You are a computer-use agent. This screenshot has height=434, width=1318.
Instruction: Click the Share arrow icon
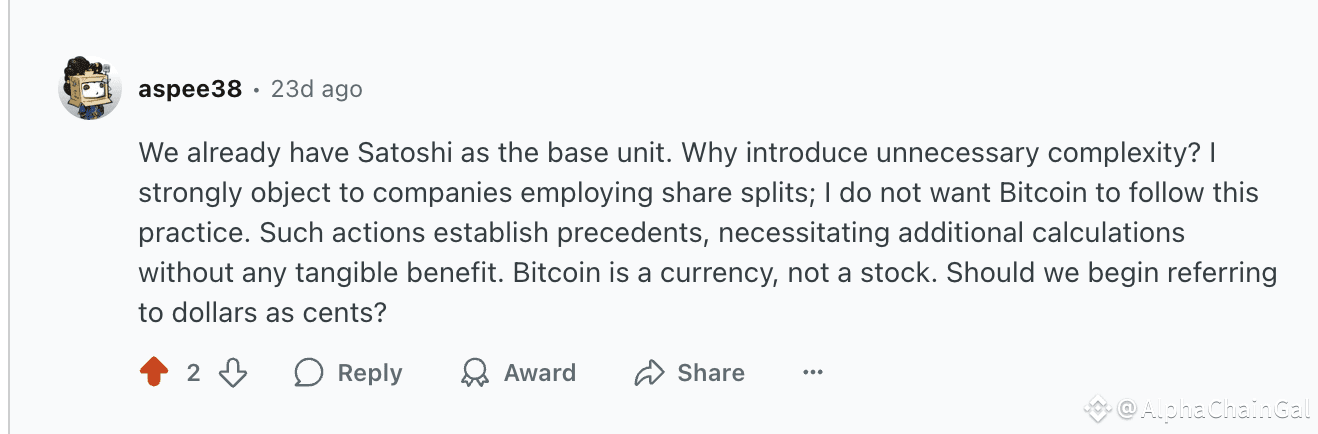click(x=650, y=373)
